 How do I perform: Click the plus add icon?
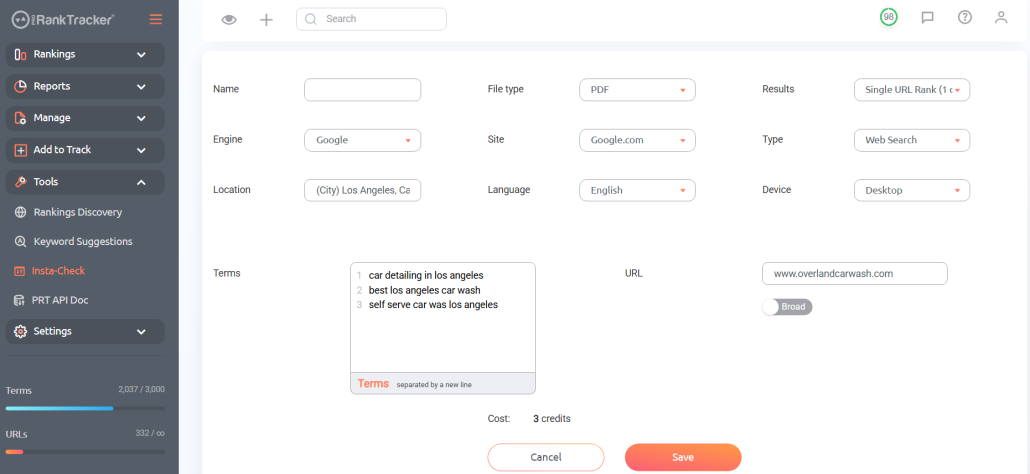tap(266, 20)
